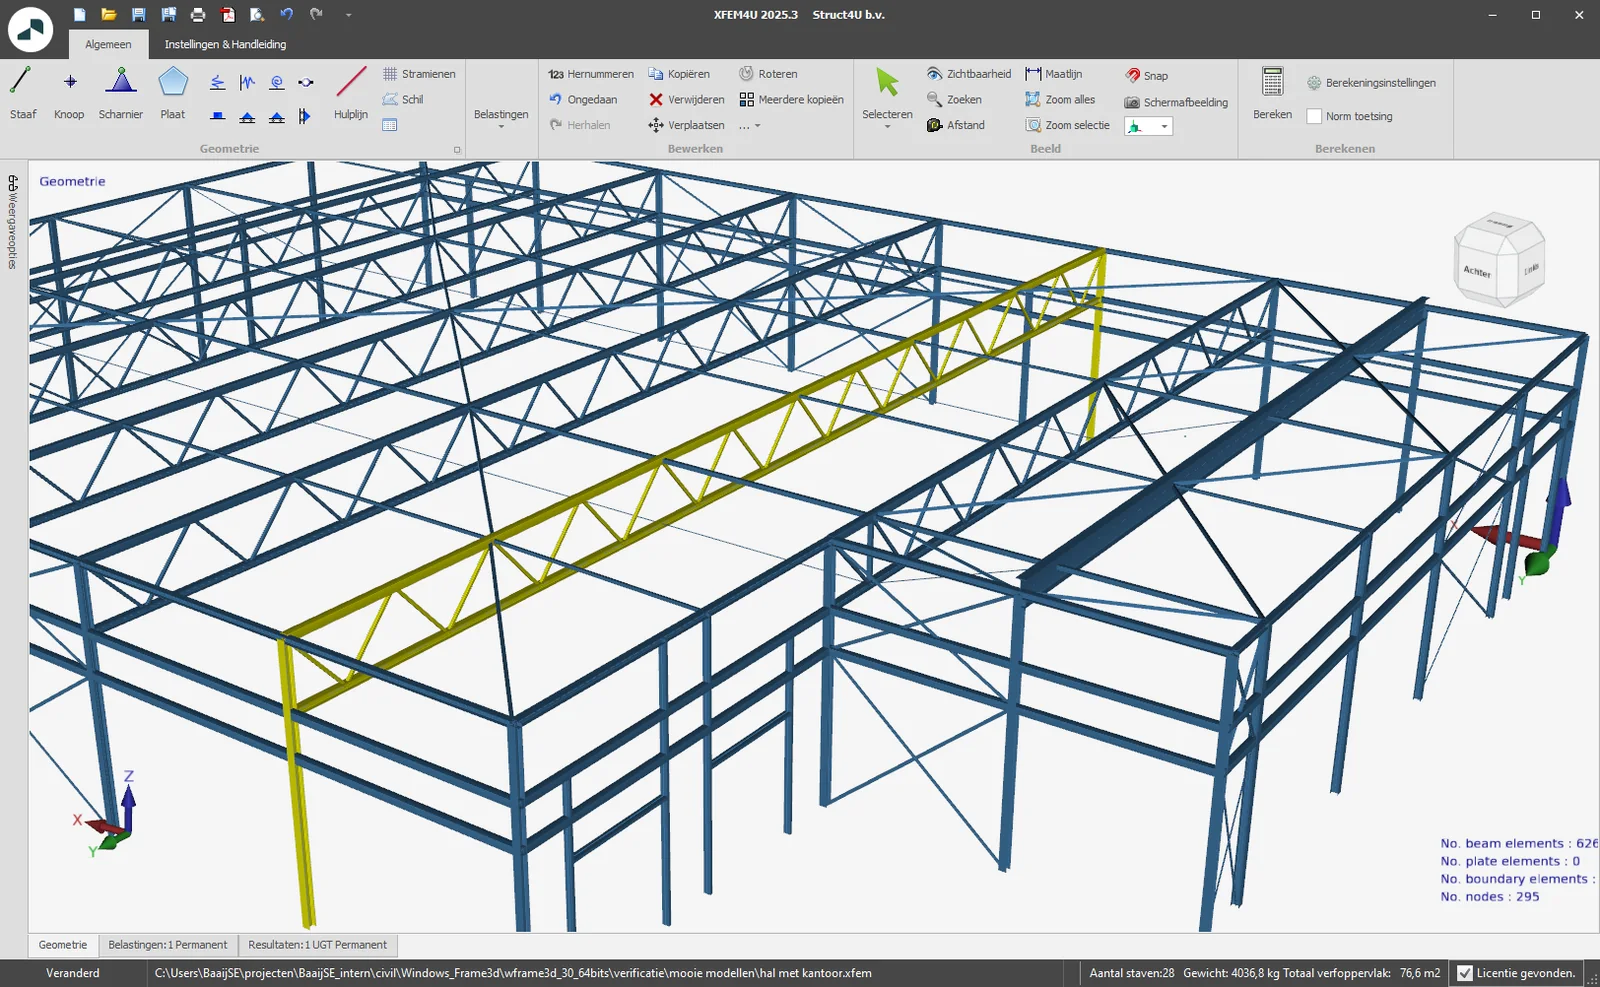Export to PDF via quick-access icon
The width and height of the screenshot is (1600, 987).
tap(228, 15)
